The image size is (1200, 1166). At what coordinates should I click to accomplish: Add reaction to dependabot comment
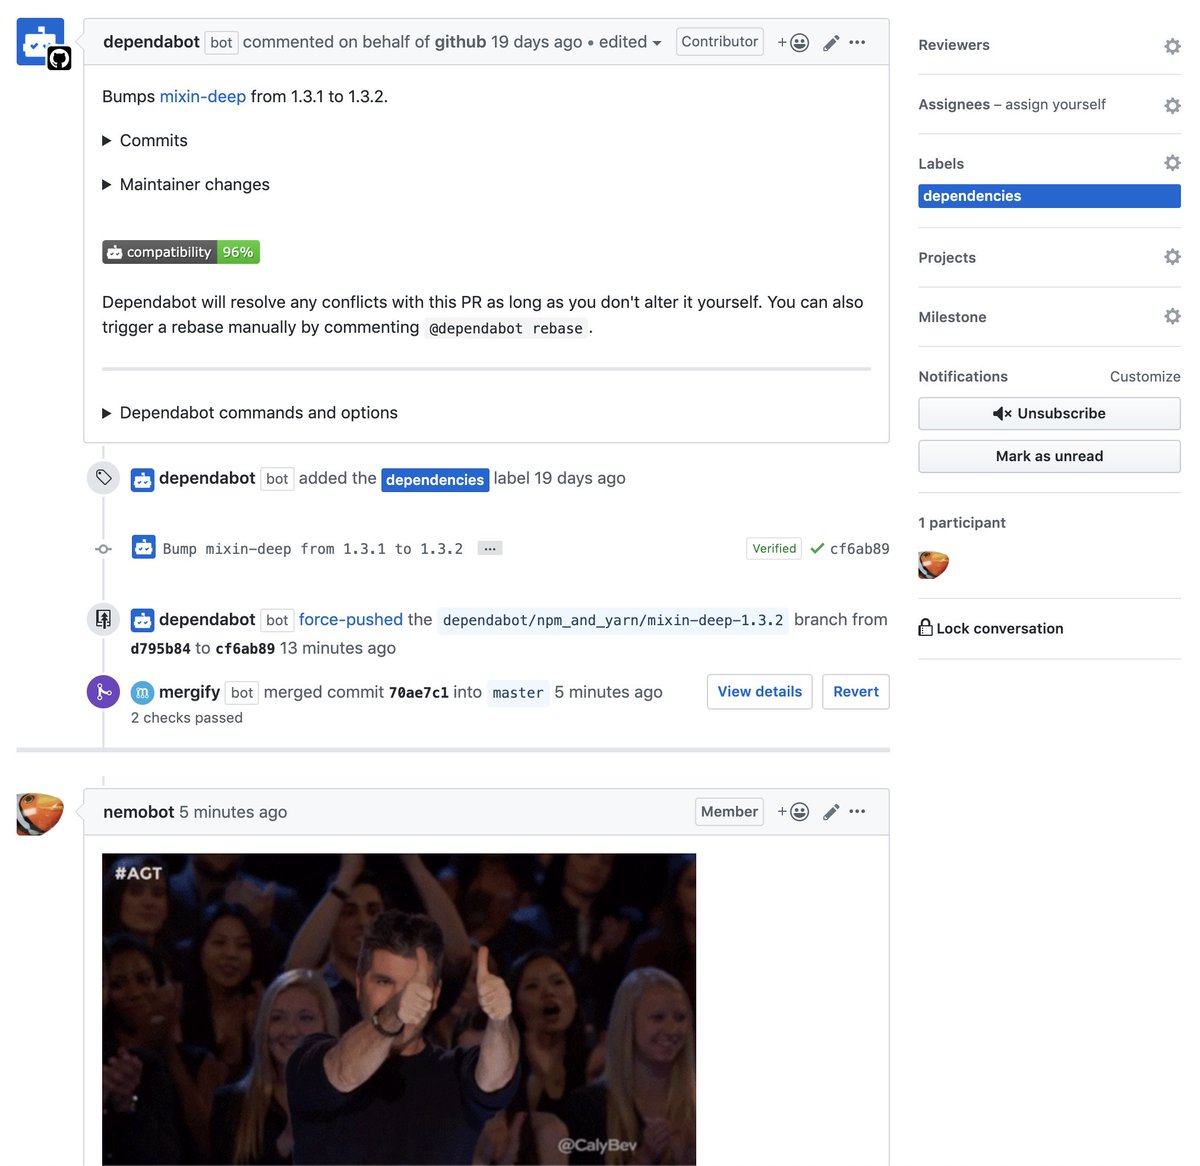coord(793,42)
